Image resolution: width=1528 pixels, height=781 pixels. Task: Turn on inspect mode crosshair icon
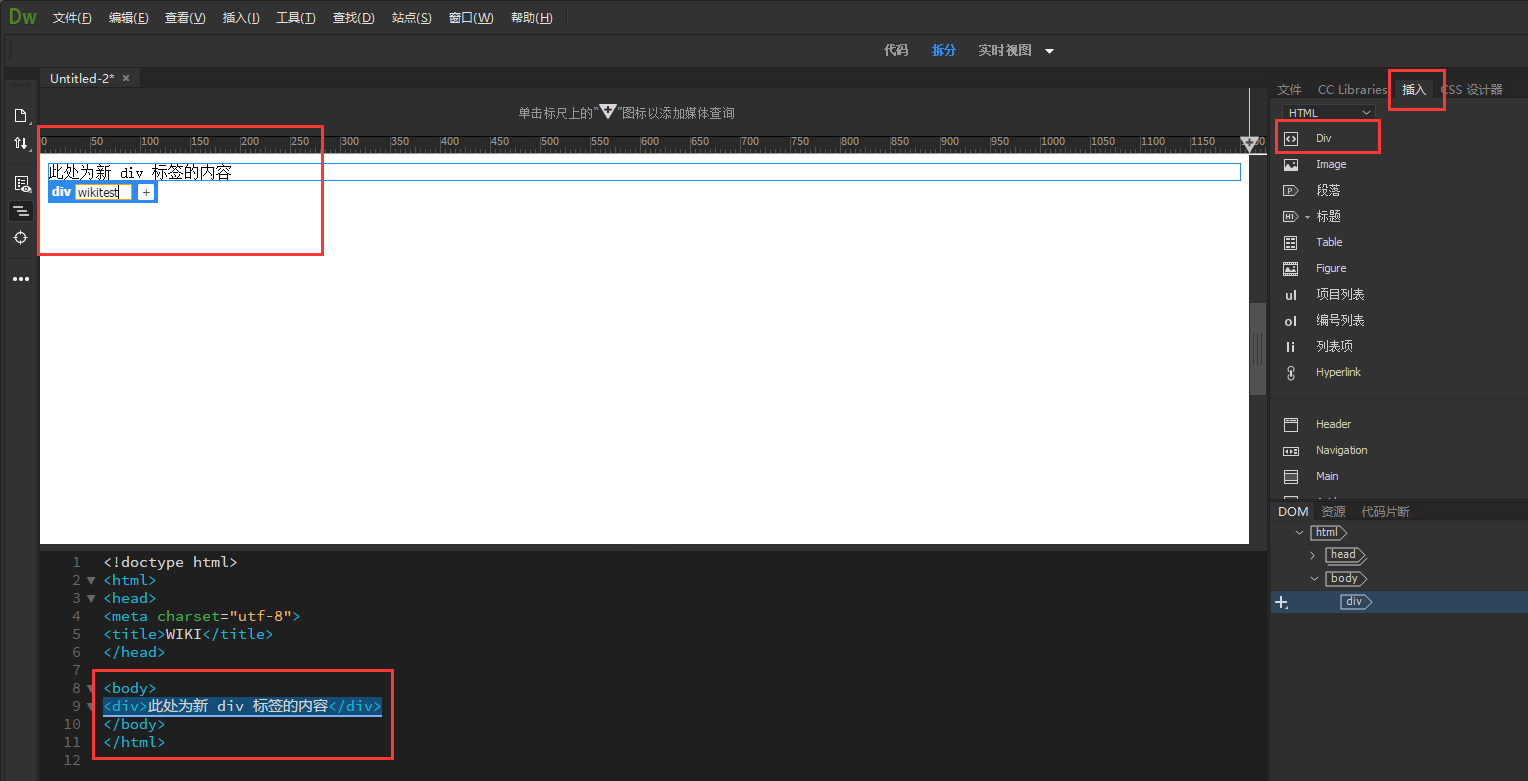tap(20, 237)
